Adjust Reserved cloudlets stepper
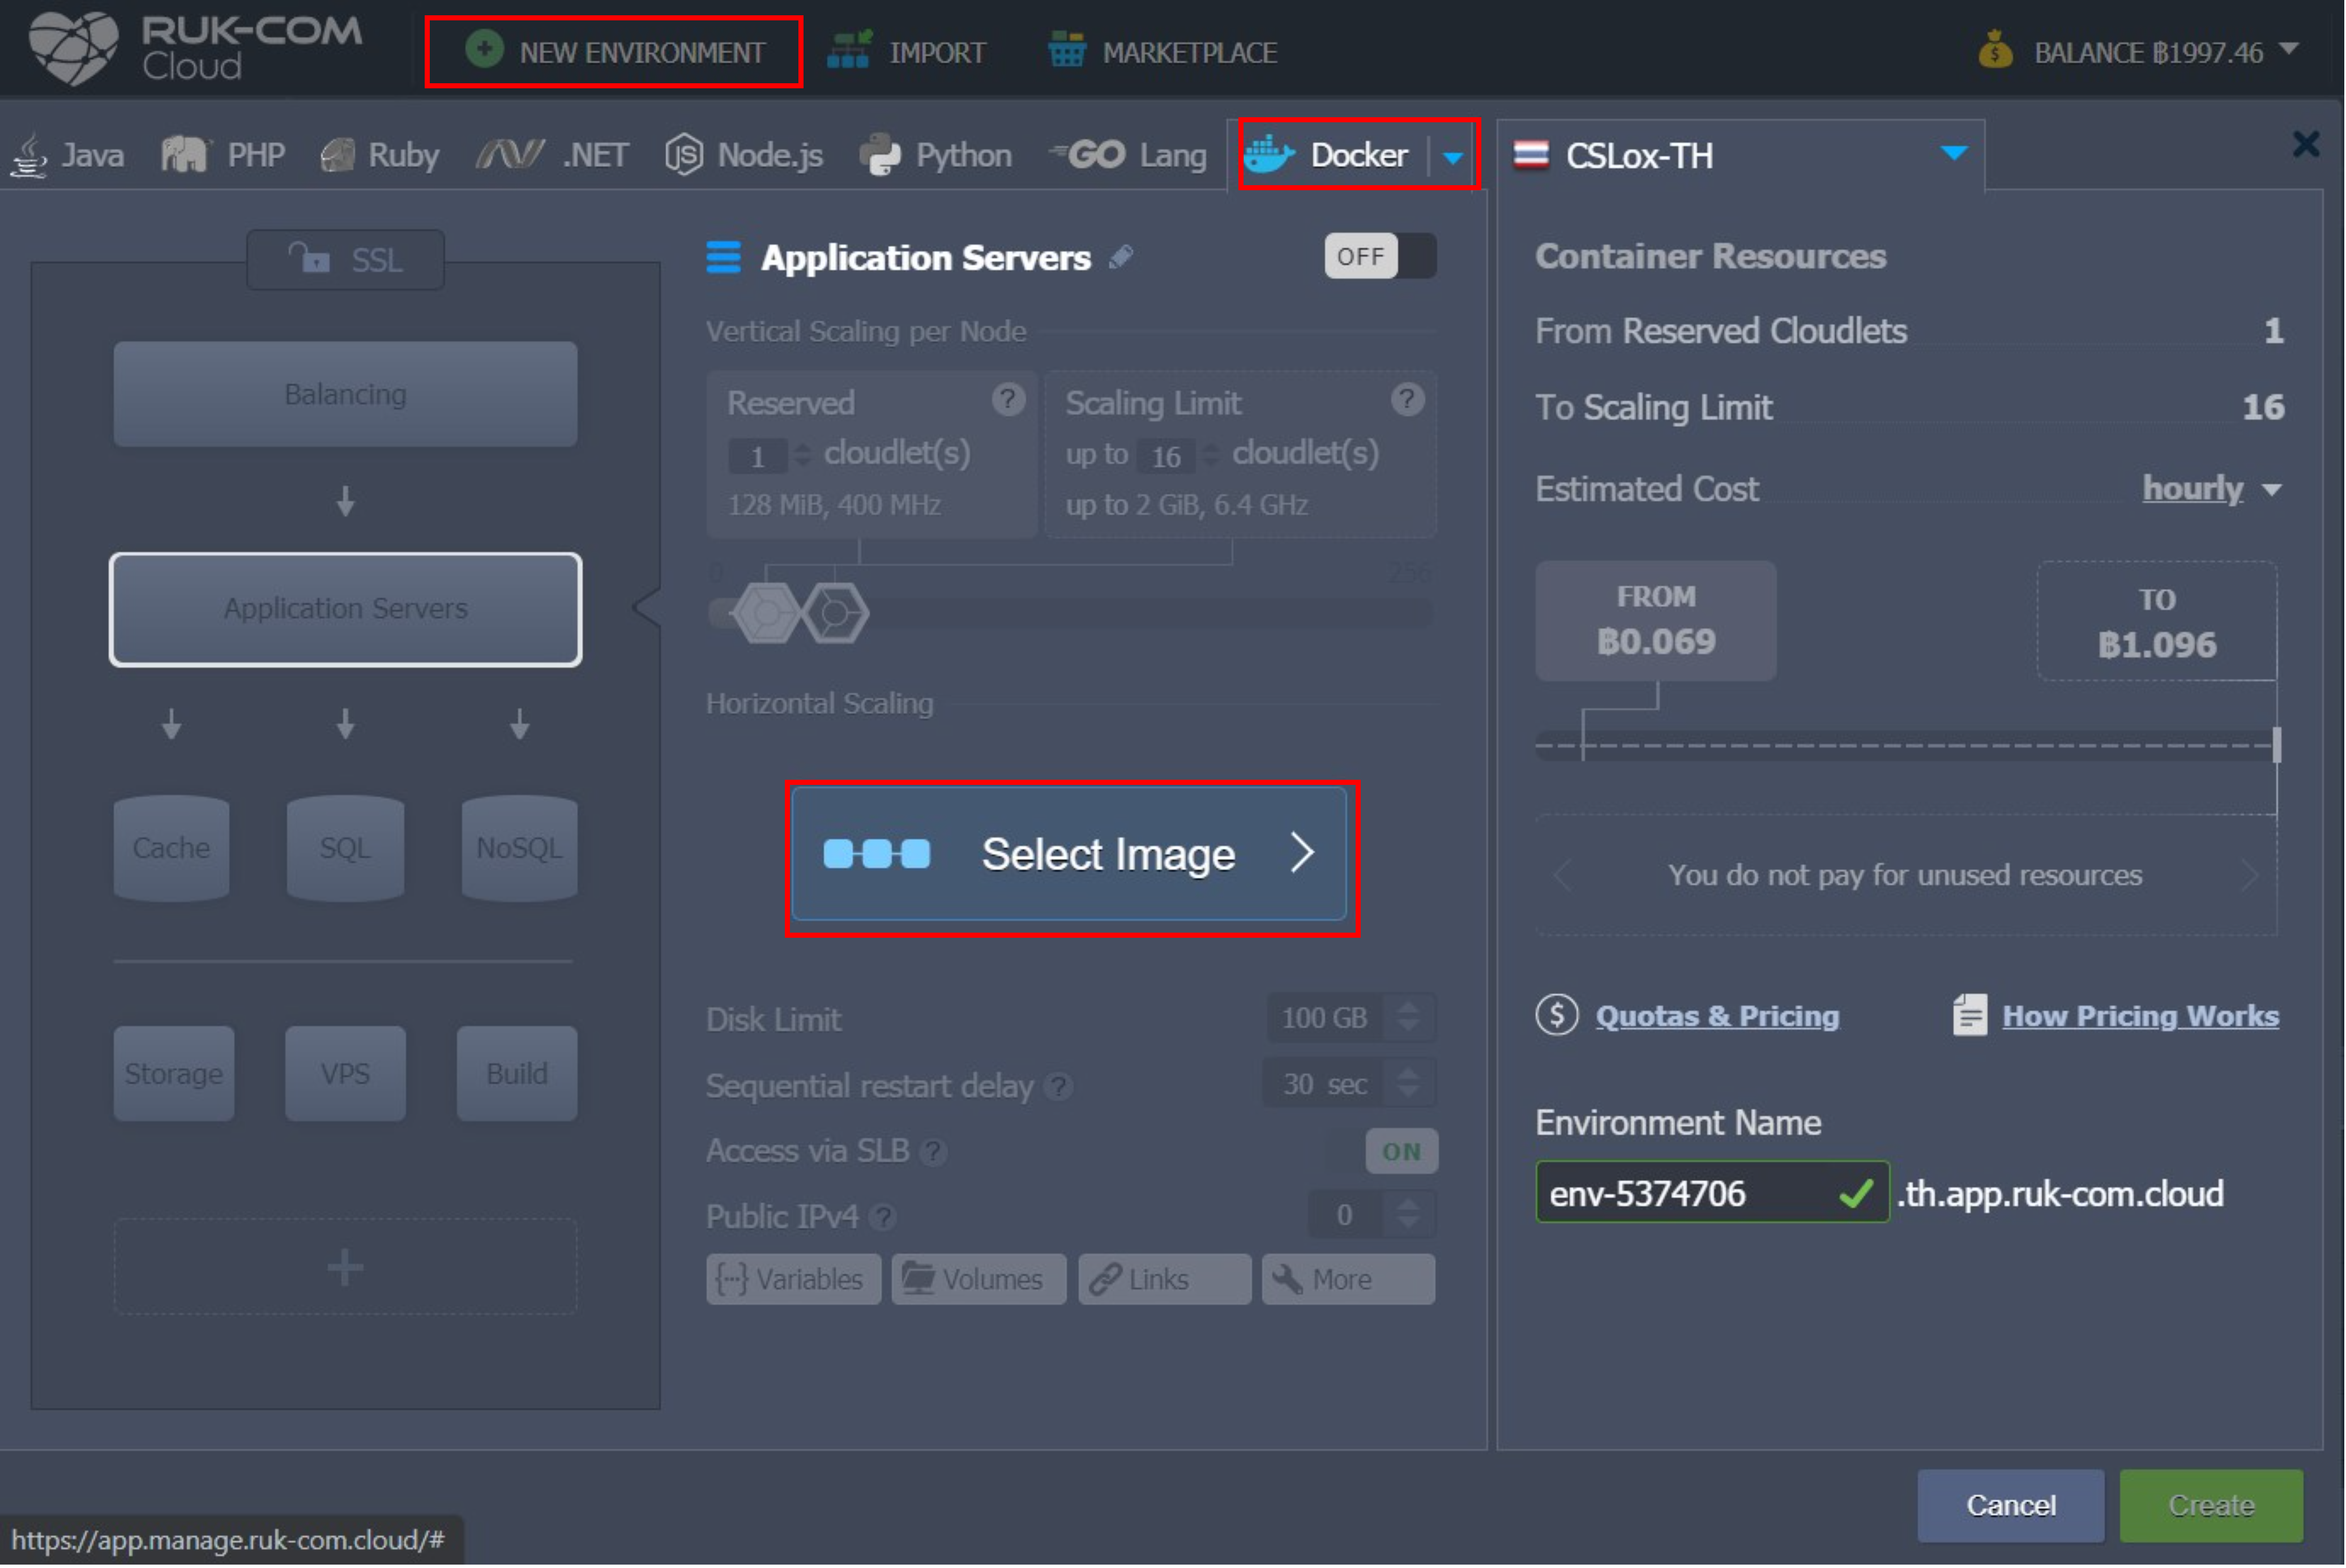The height and width of the screenshot is (1568, 2346). coord(803,456)
